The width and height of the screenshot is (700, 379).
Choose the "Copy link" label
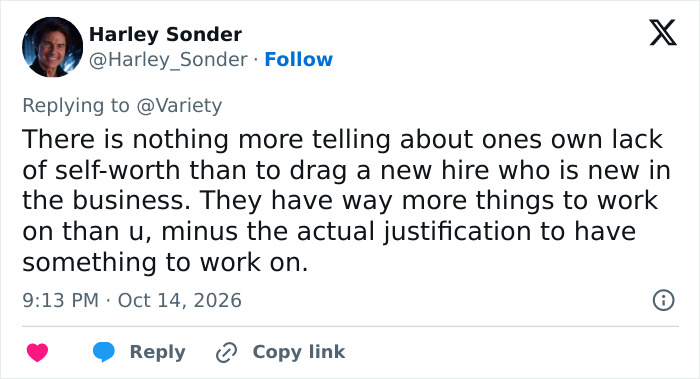click(x=299, y=352)
